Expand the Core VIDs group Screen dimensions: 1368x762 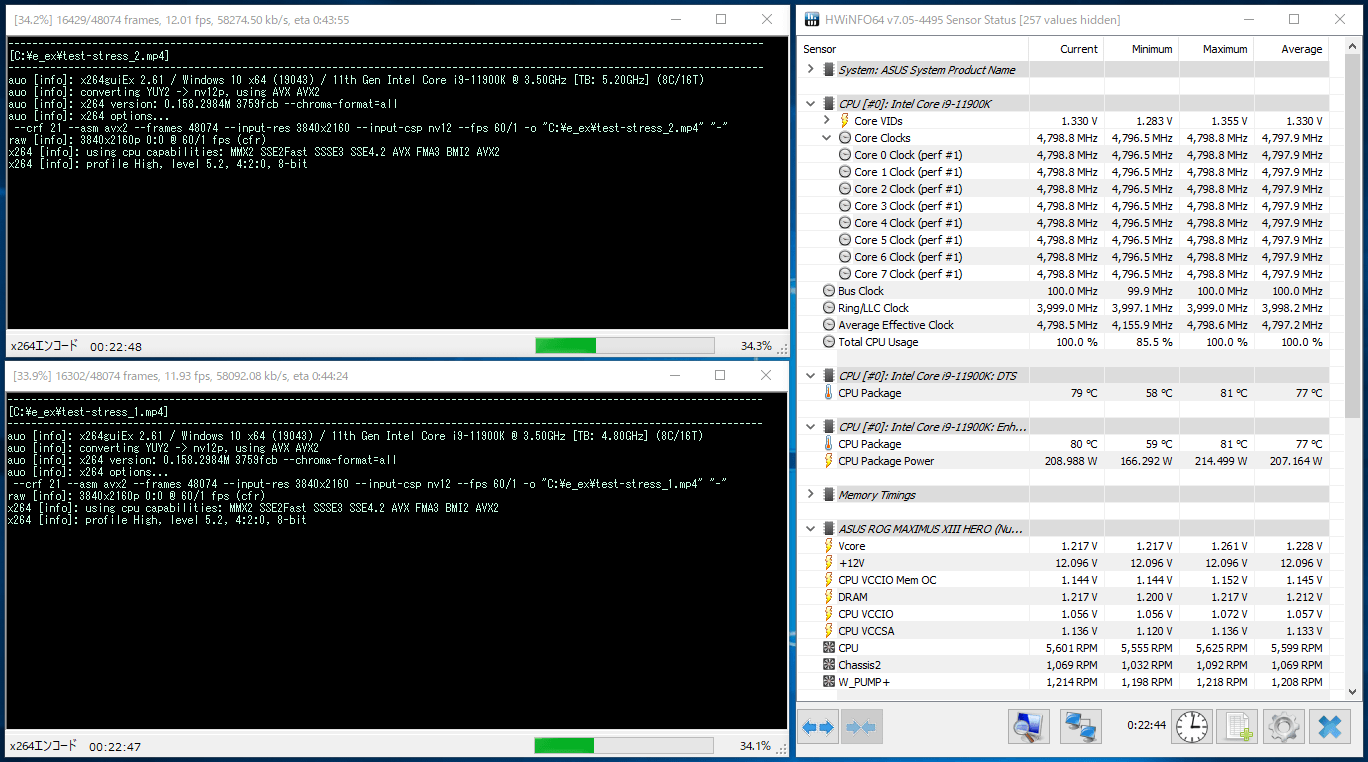[x=827, y=121]
